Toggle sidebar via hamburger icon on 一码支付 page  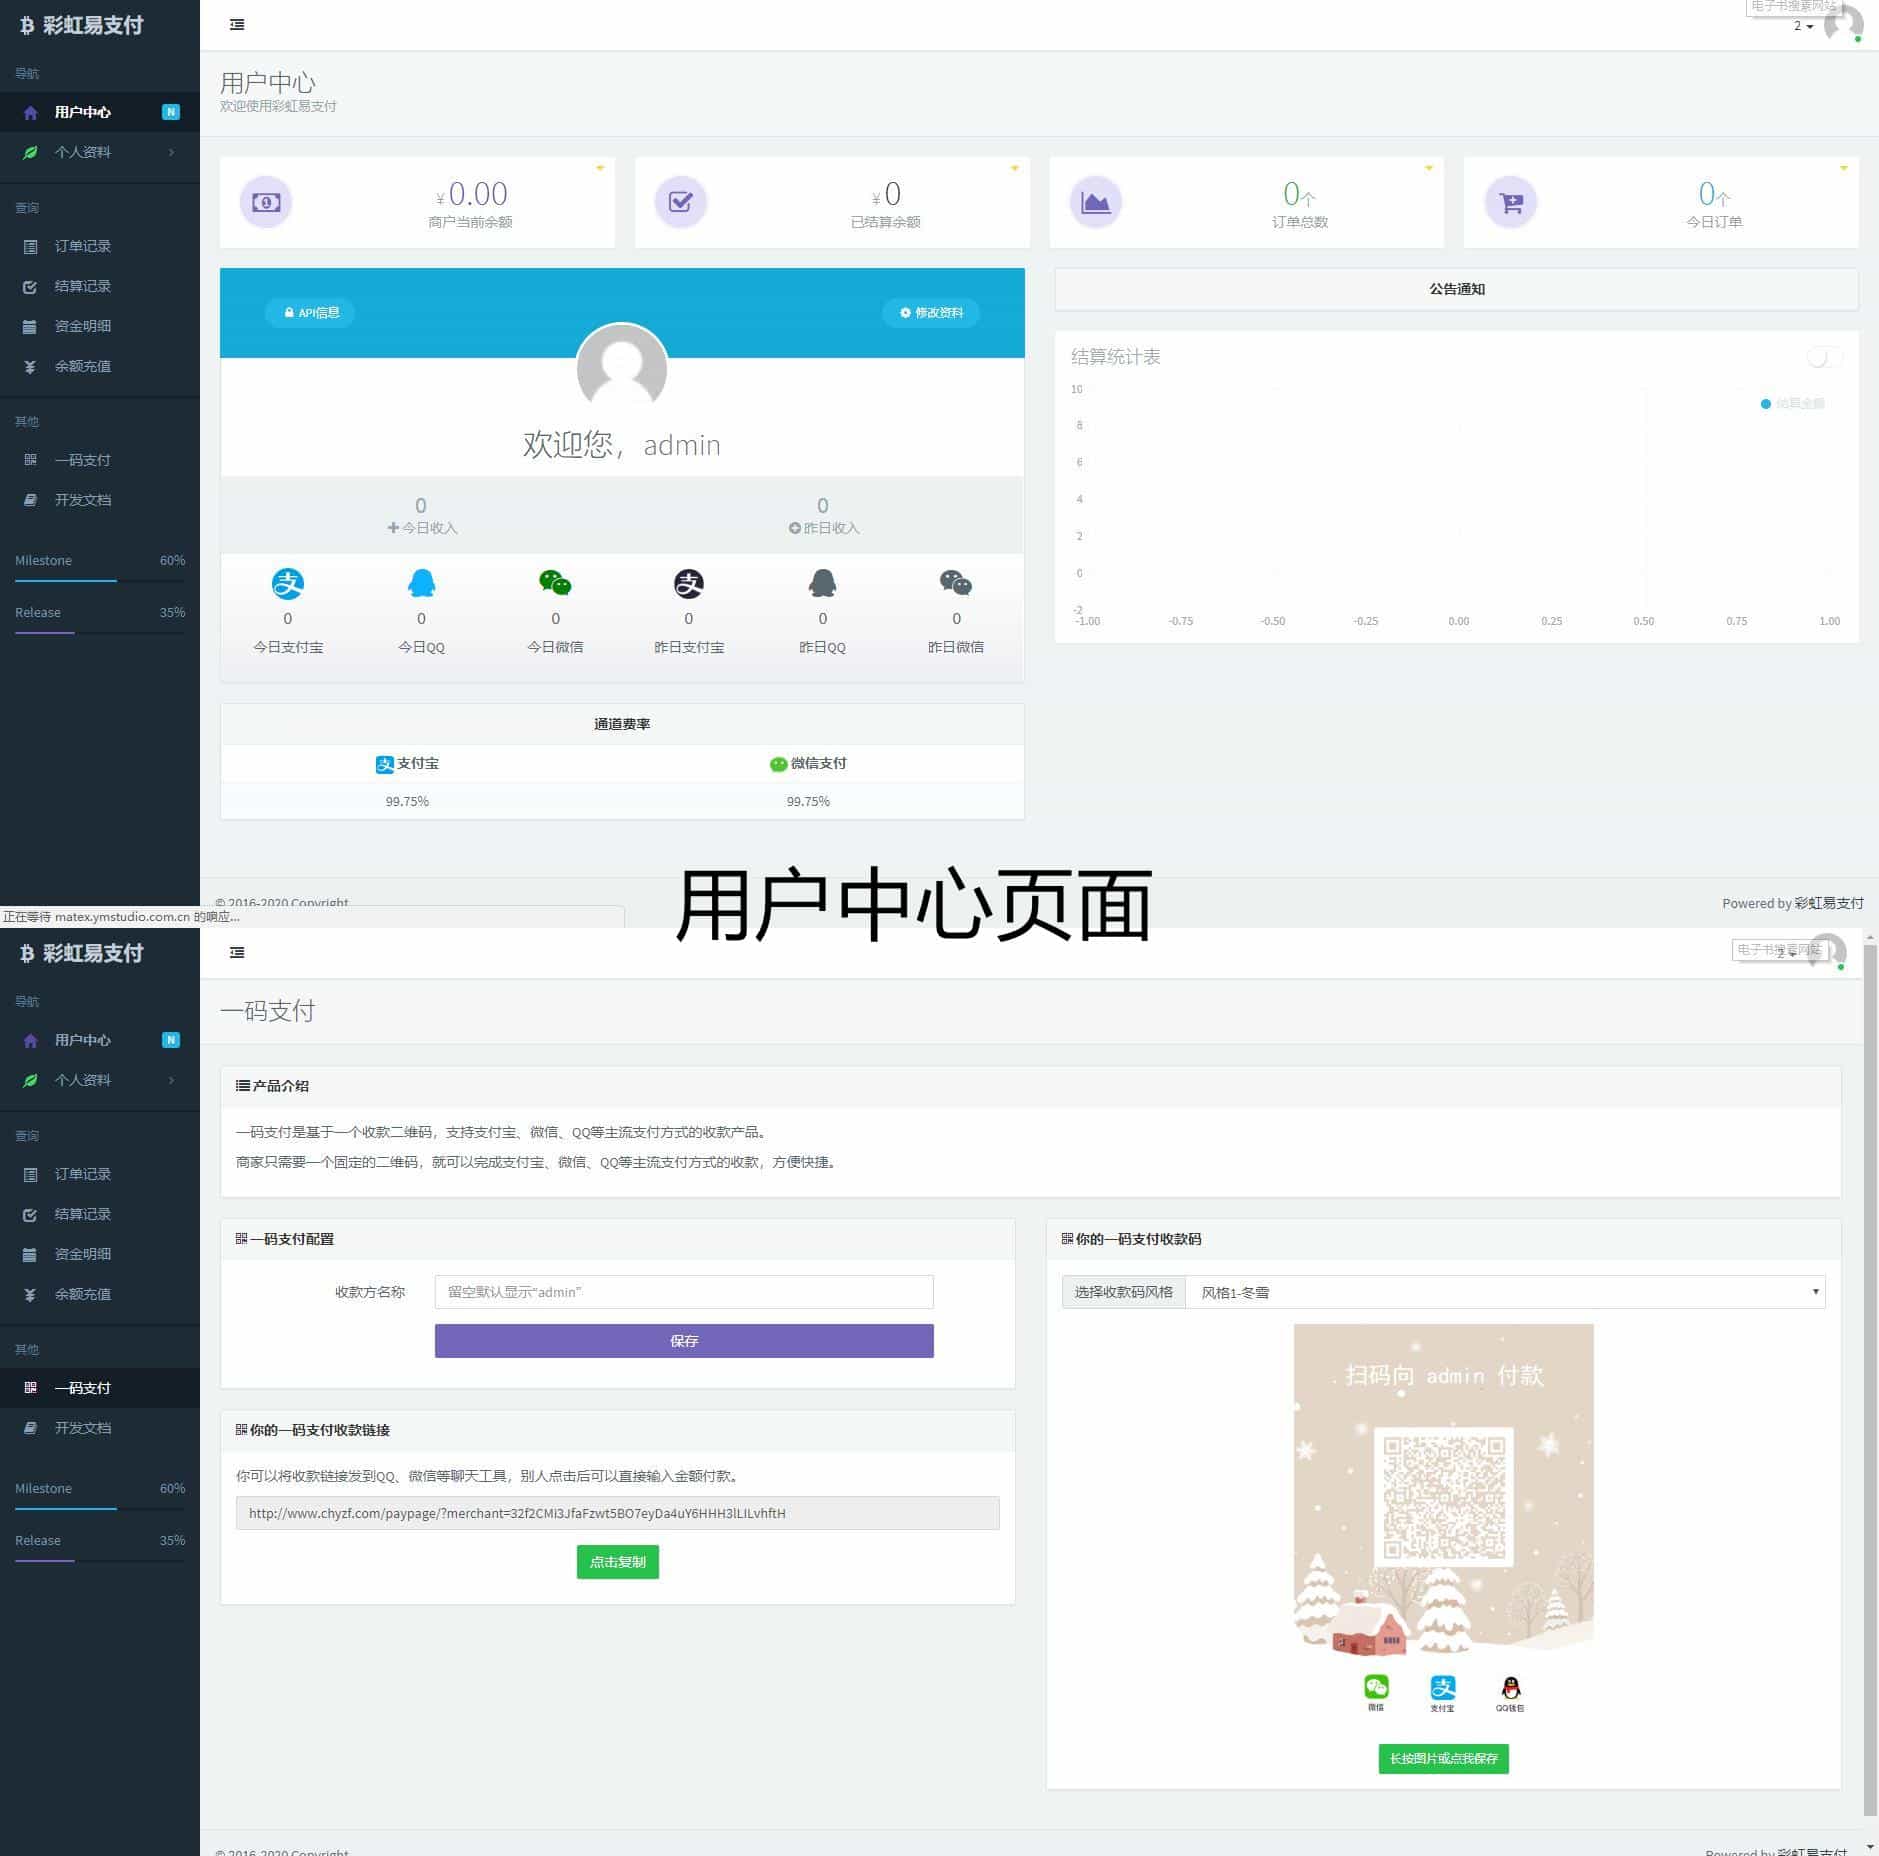pyautogui.click(x=237, y=953)
